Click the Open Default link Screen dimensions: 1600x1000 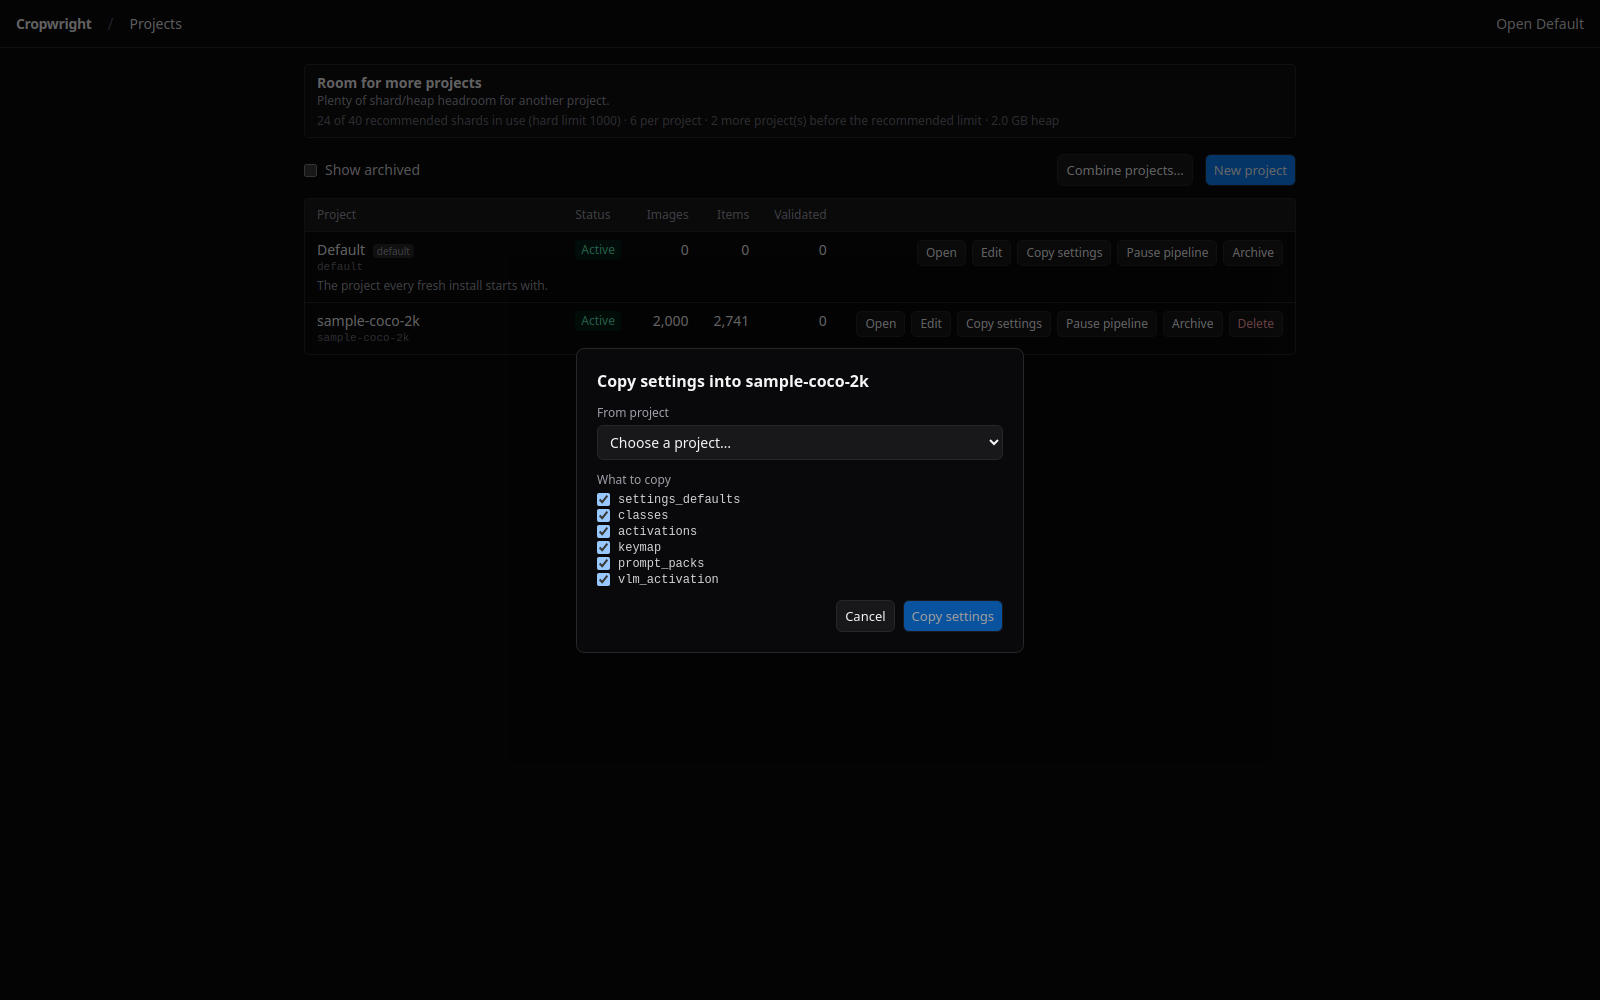point(1540,24)
